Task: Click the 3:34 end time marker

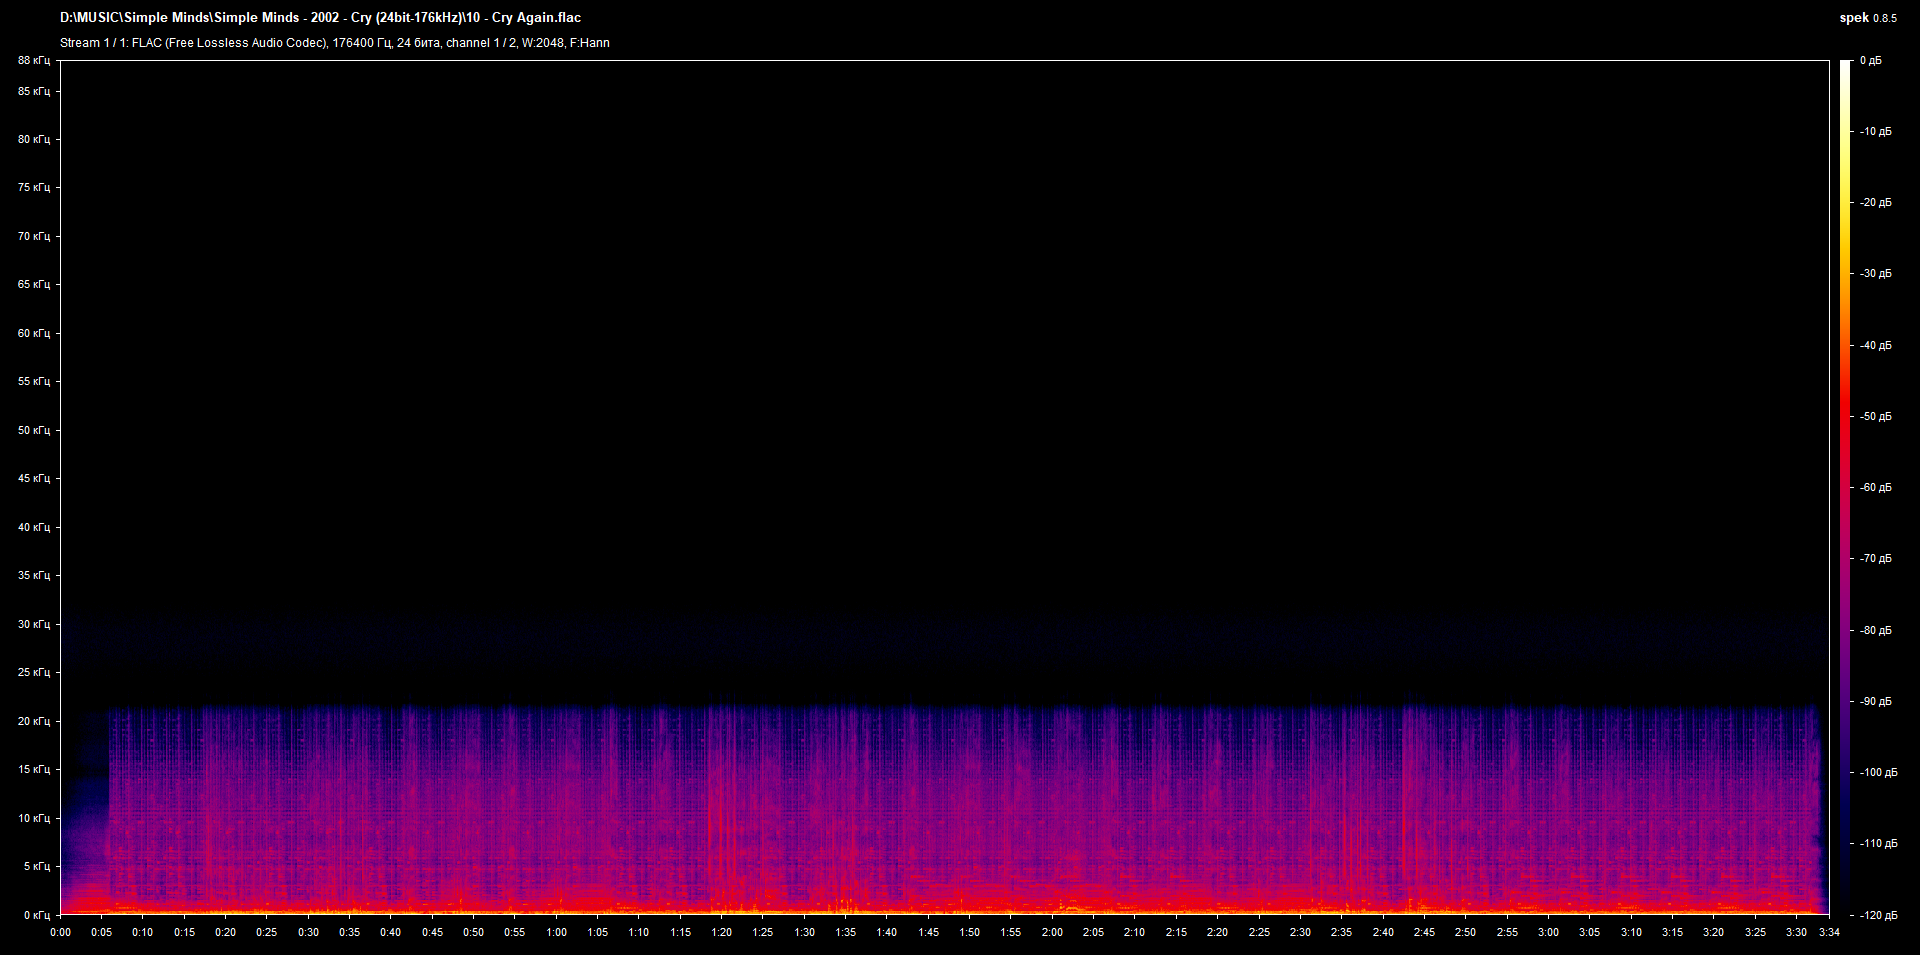Action: [1830, 931]
